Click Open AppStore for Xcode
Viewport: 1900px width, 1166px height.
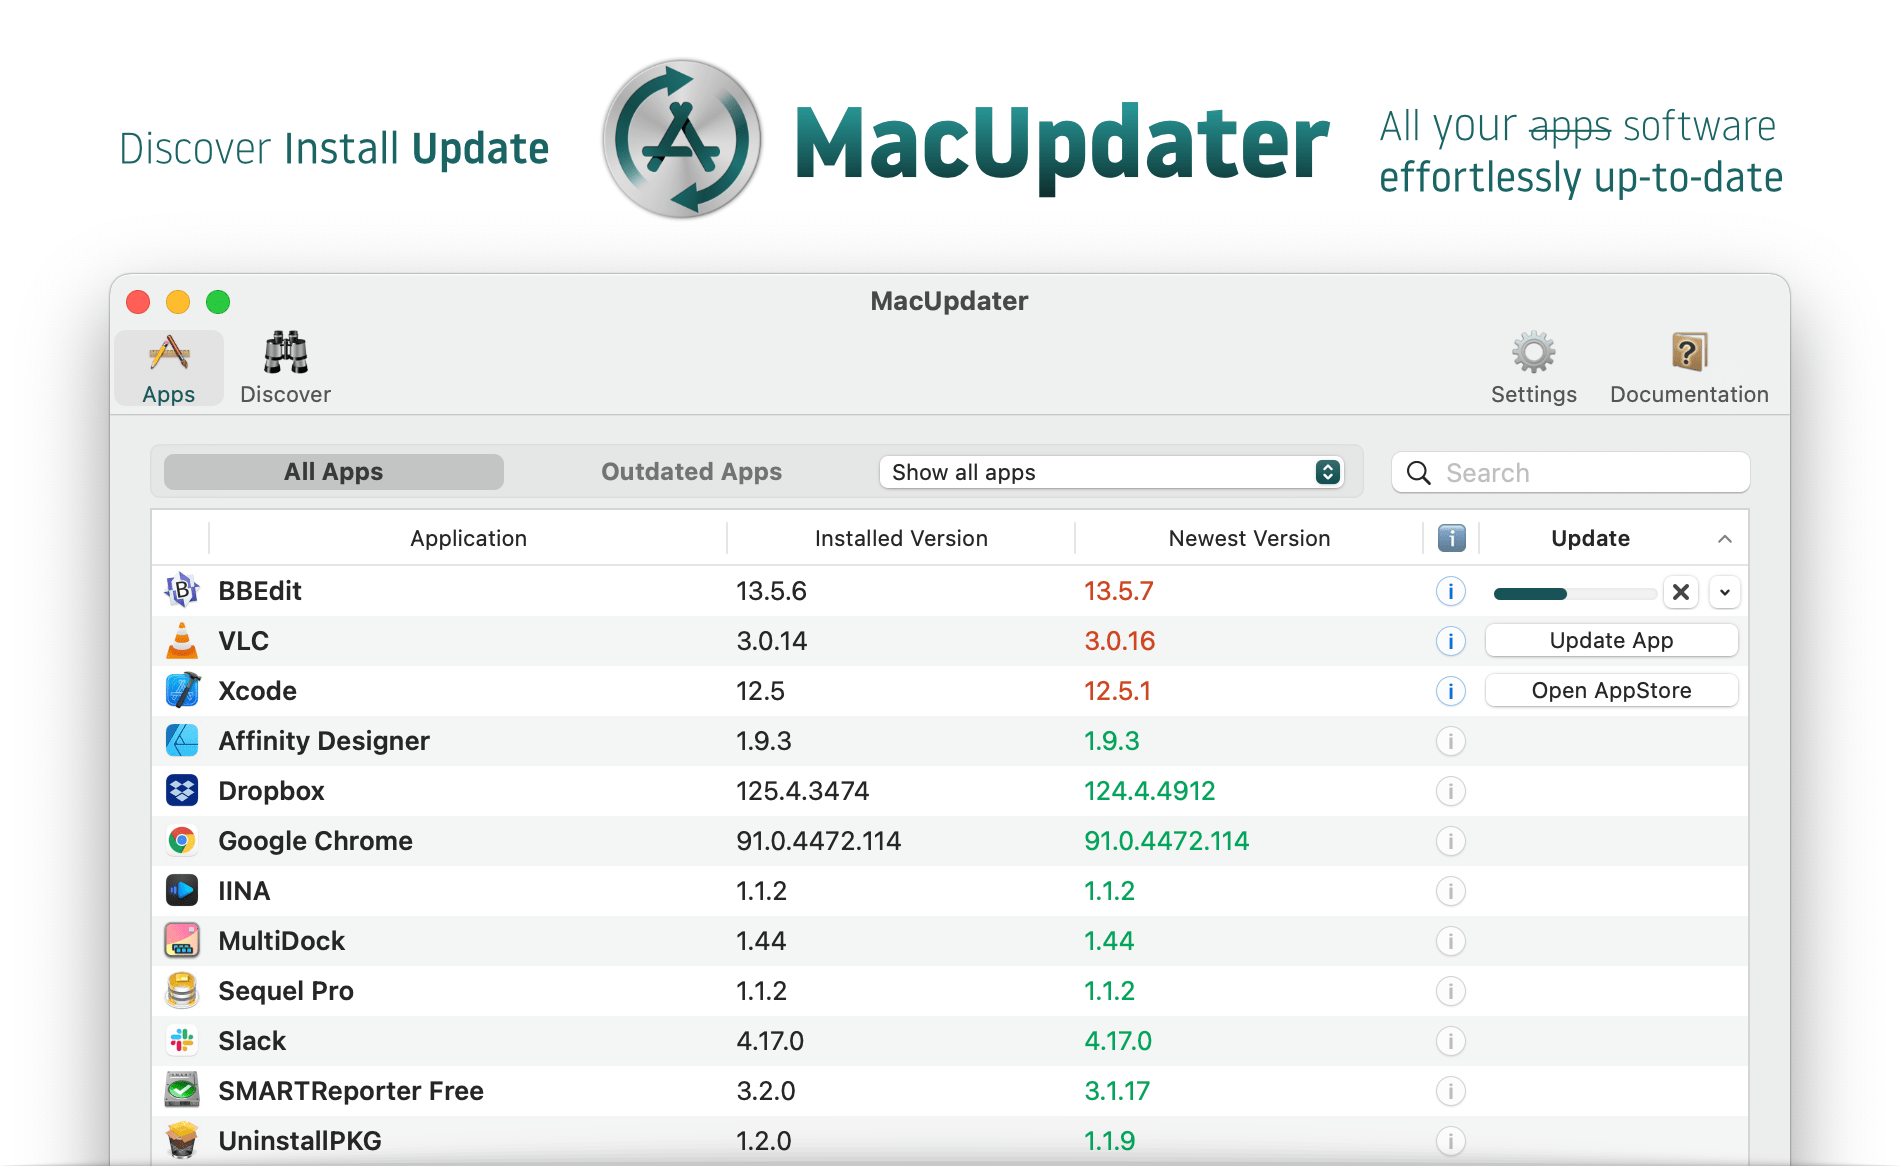coord(1611,691)
